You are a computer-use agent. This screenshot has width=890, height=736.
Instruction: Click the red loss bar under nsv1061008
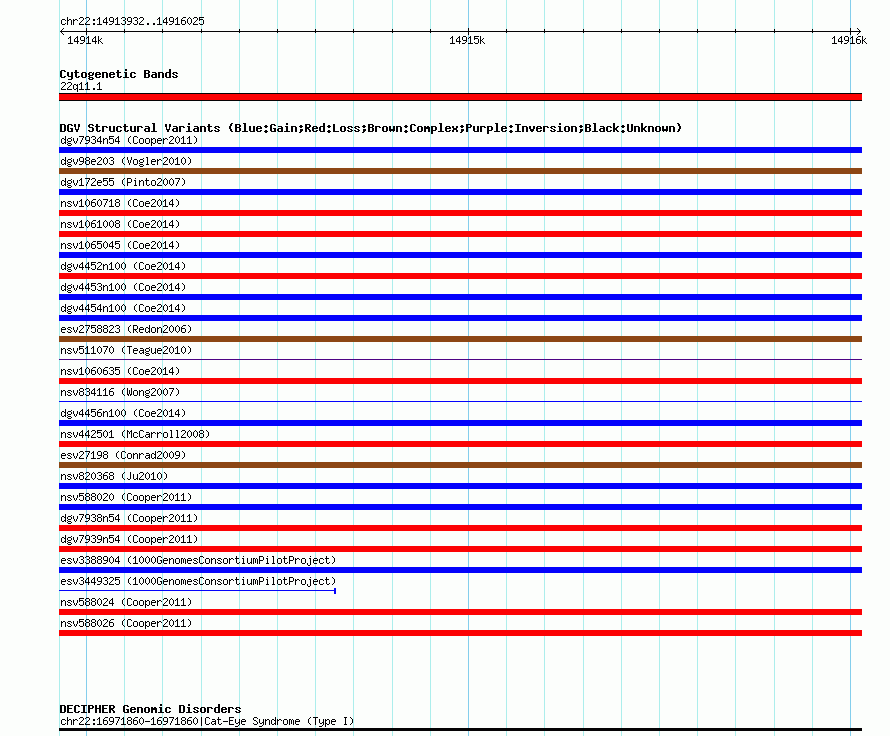(x=460, y=234)
